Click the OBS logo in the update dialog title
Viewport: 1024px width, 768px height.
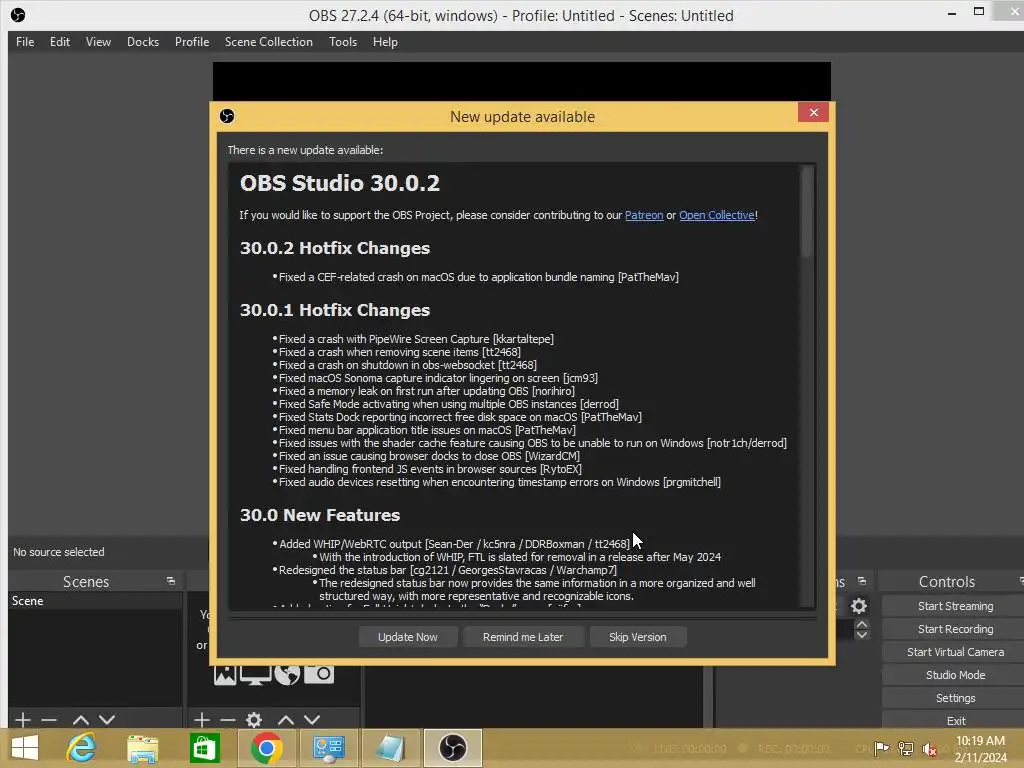pos(227,116)
